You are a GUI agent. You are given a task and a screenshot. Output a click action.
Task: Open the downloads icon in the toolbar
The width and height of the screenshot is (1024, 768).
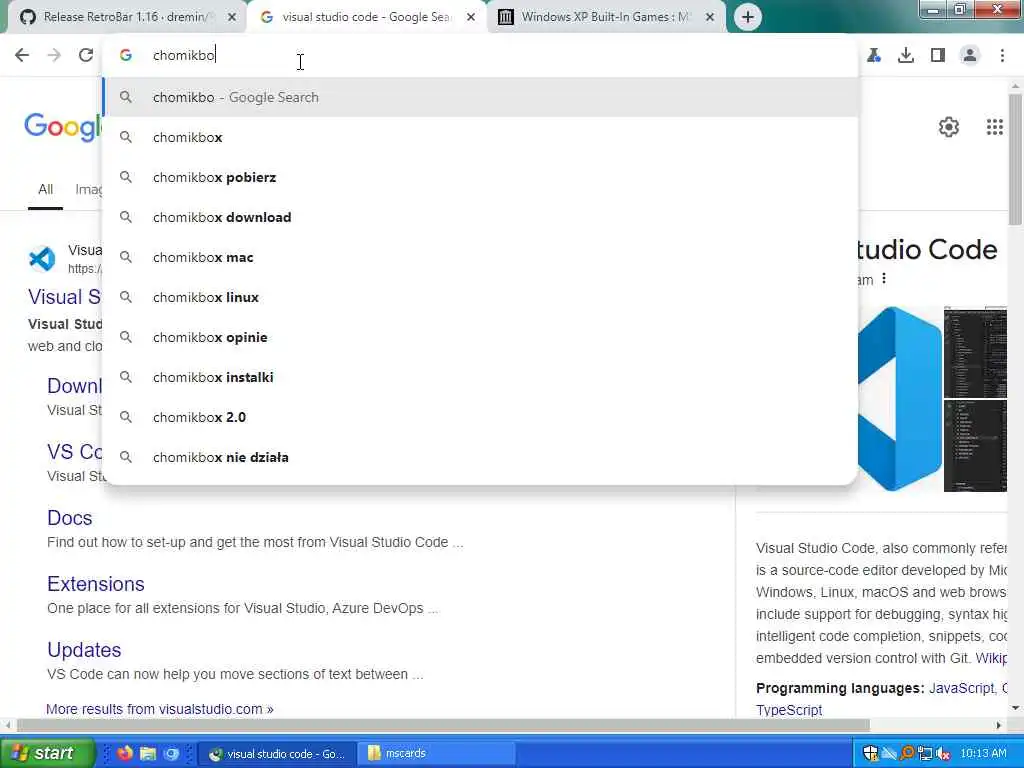point(906,56)
